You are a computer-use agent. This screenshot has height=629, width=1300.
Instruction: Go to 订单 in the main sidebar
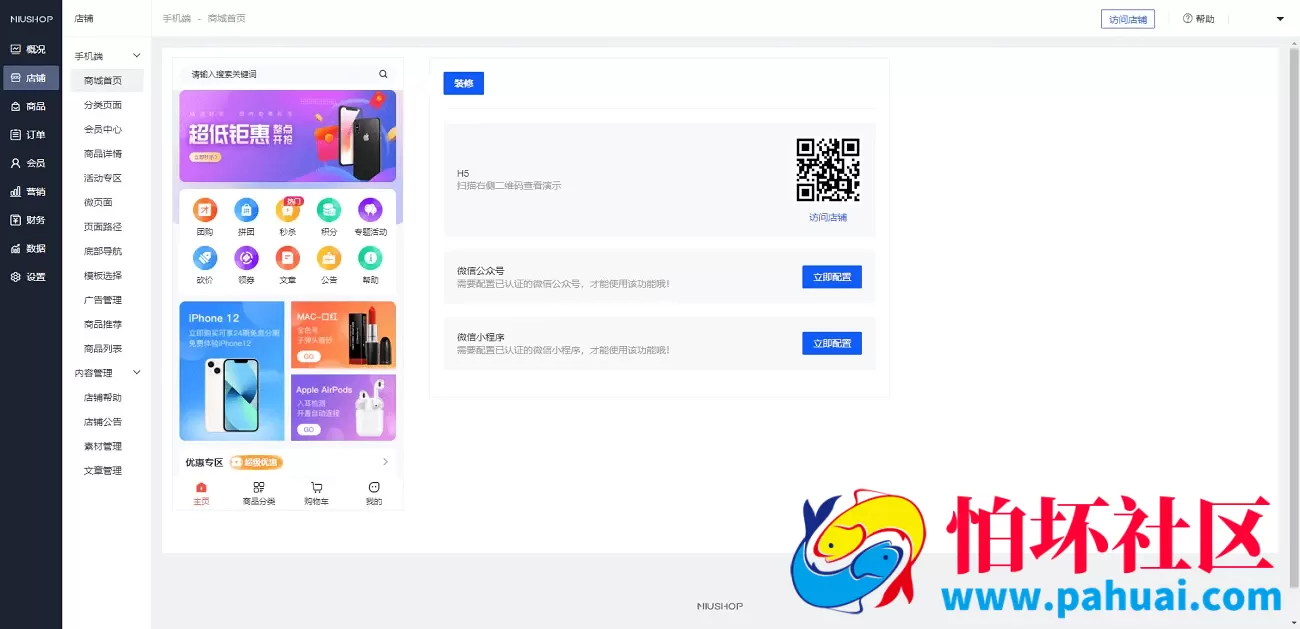[30, 135]
